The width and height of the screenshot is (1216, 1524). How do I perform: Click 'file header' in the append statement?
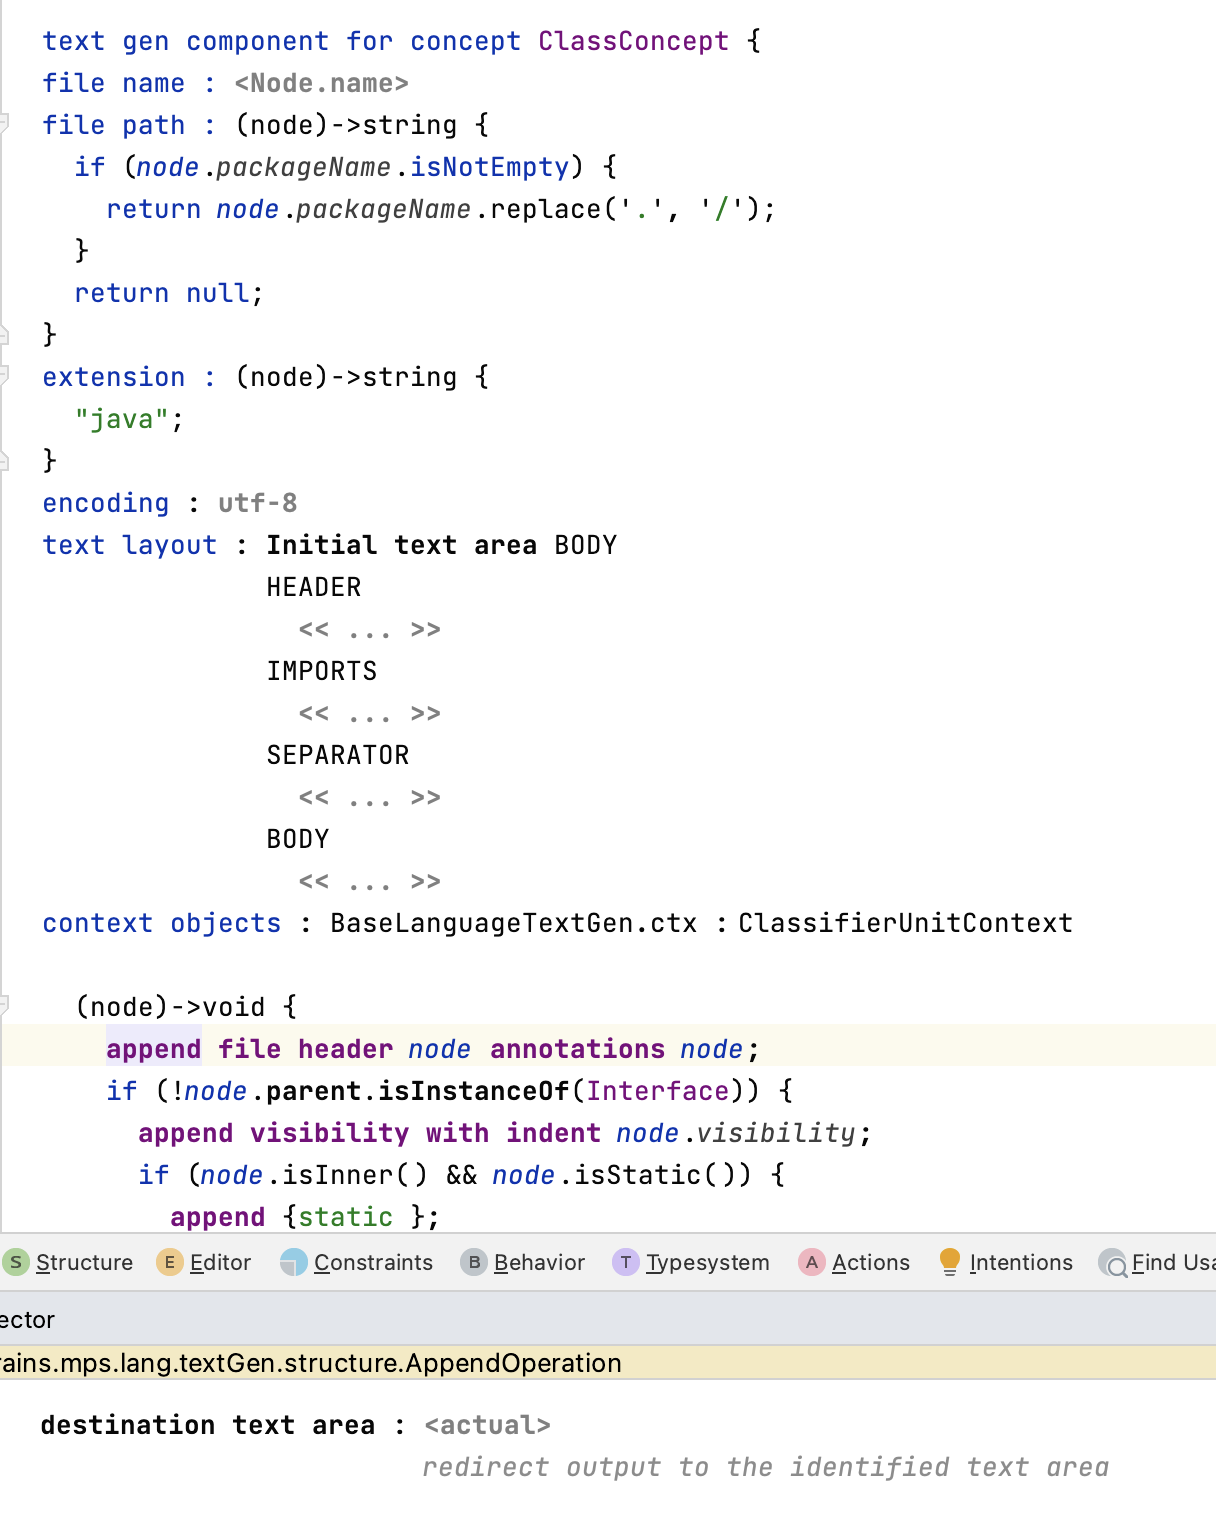click(x=306, y=1049)
